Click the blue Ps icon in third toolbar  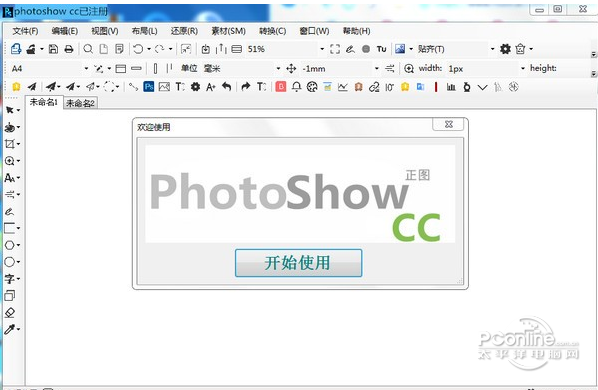click(149, 87)
